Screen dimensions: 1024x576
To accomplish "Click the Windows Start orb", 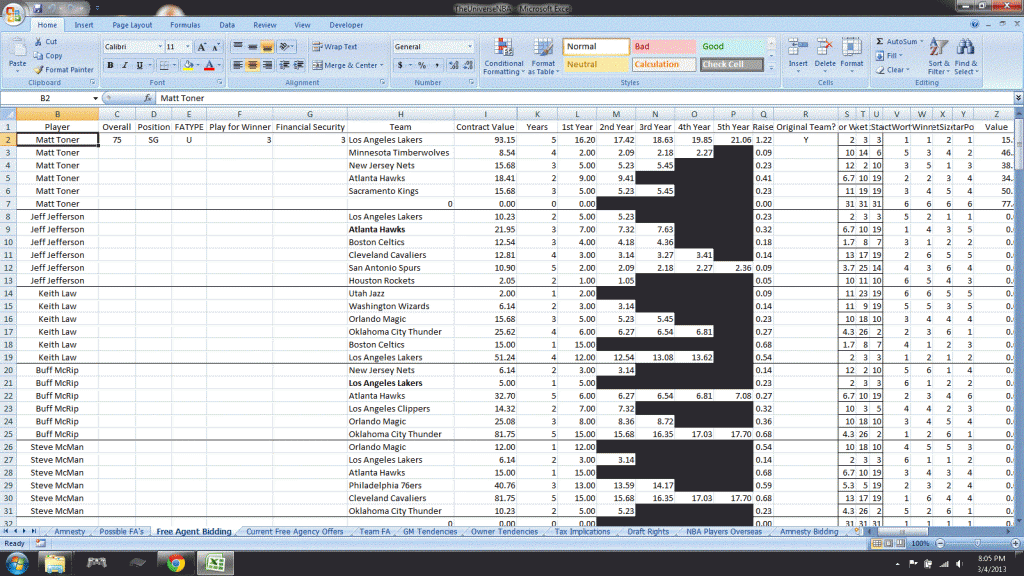I will (x=16, y=563).
